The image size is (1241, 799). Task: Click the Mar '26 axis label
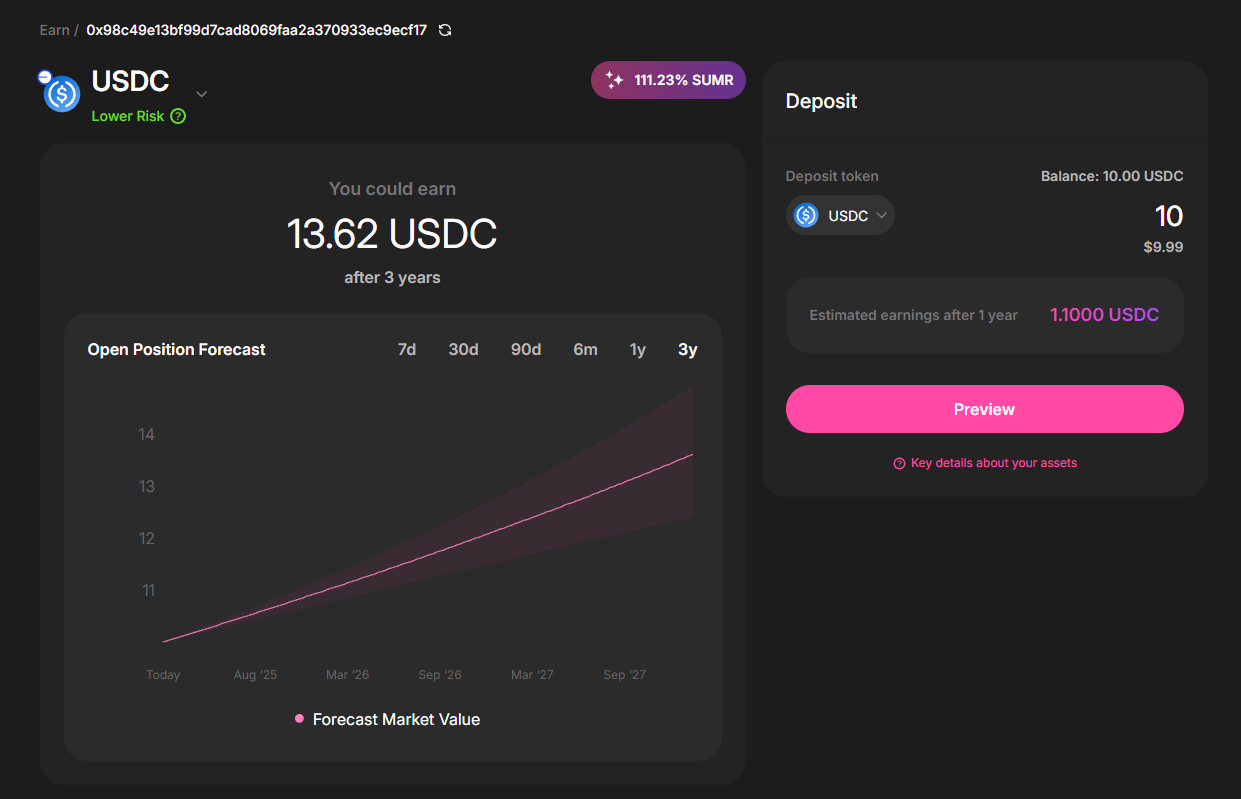[x=348, y=675]
